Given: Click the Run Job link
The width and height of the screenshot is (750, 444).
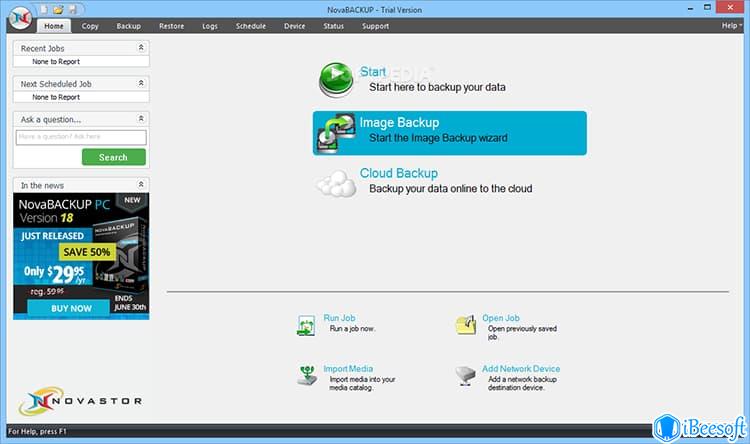Looking at the screenshot, I should 339,318.
